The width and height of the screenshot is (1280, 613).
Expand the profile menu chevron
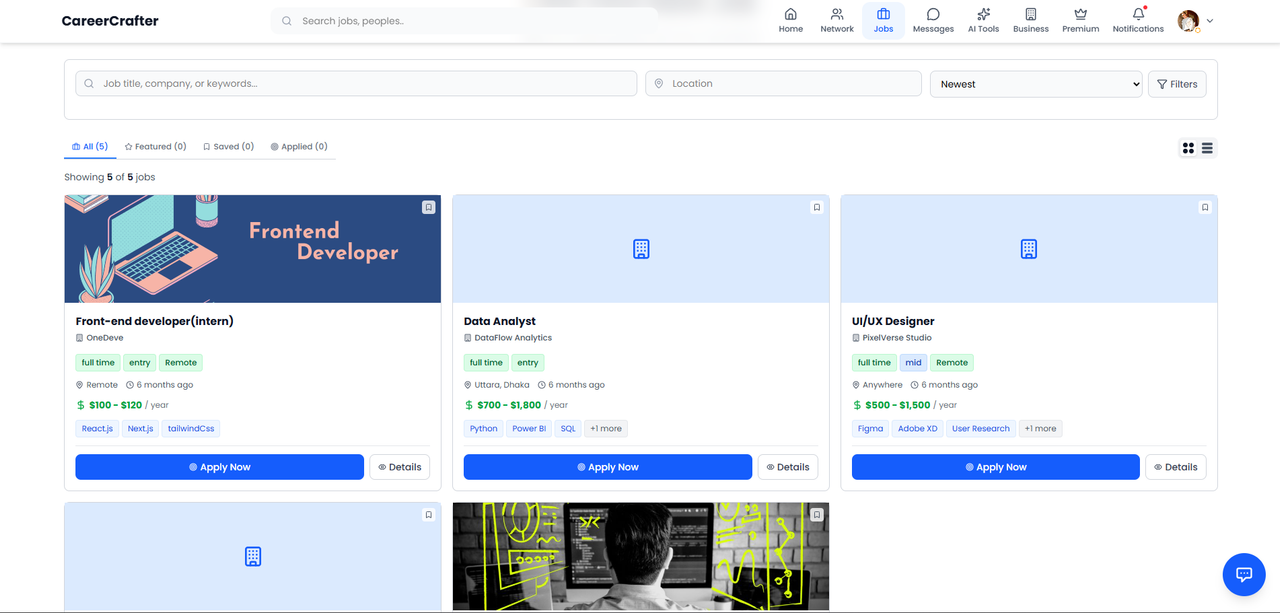(x=1210, y=21)
